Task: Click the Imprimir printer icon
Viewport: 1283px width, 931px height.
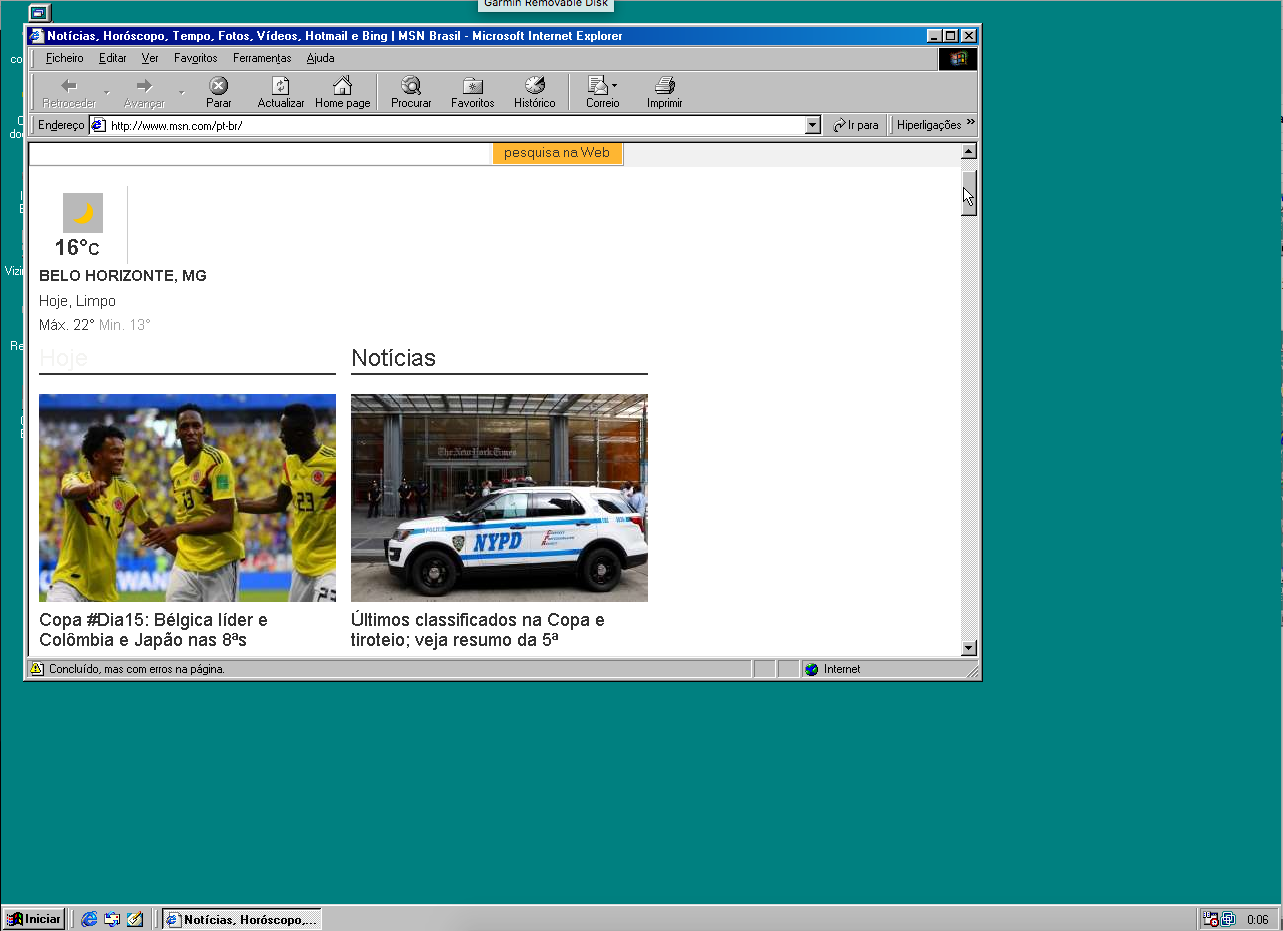Action: coord(664,86)
